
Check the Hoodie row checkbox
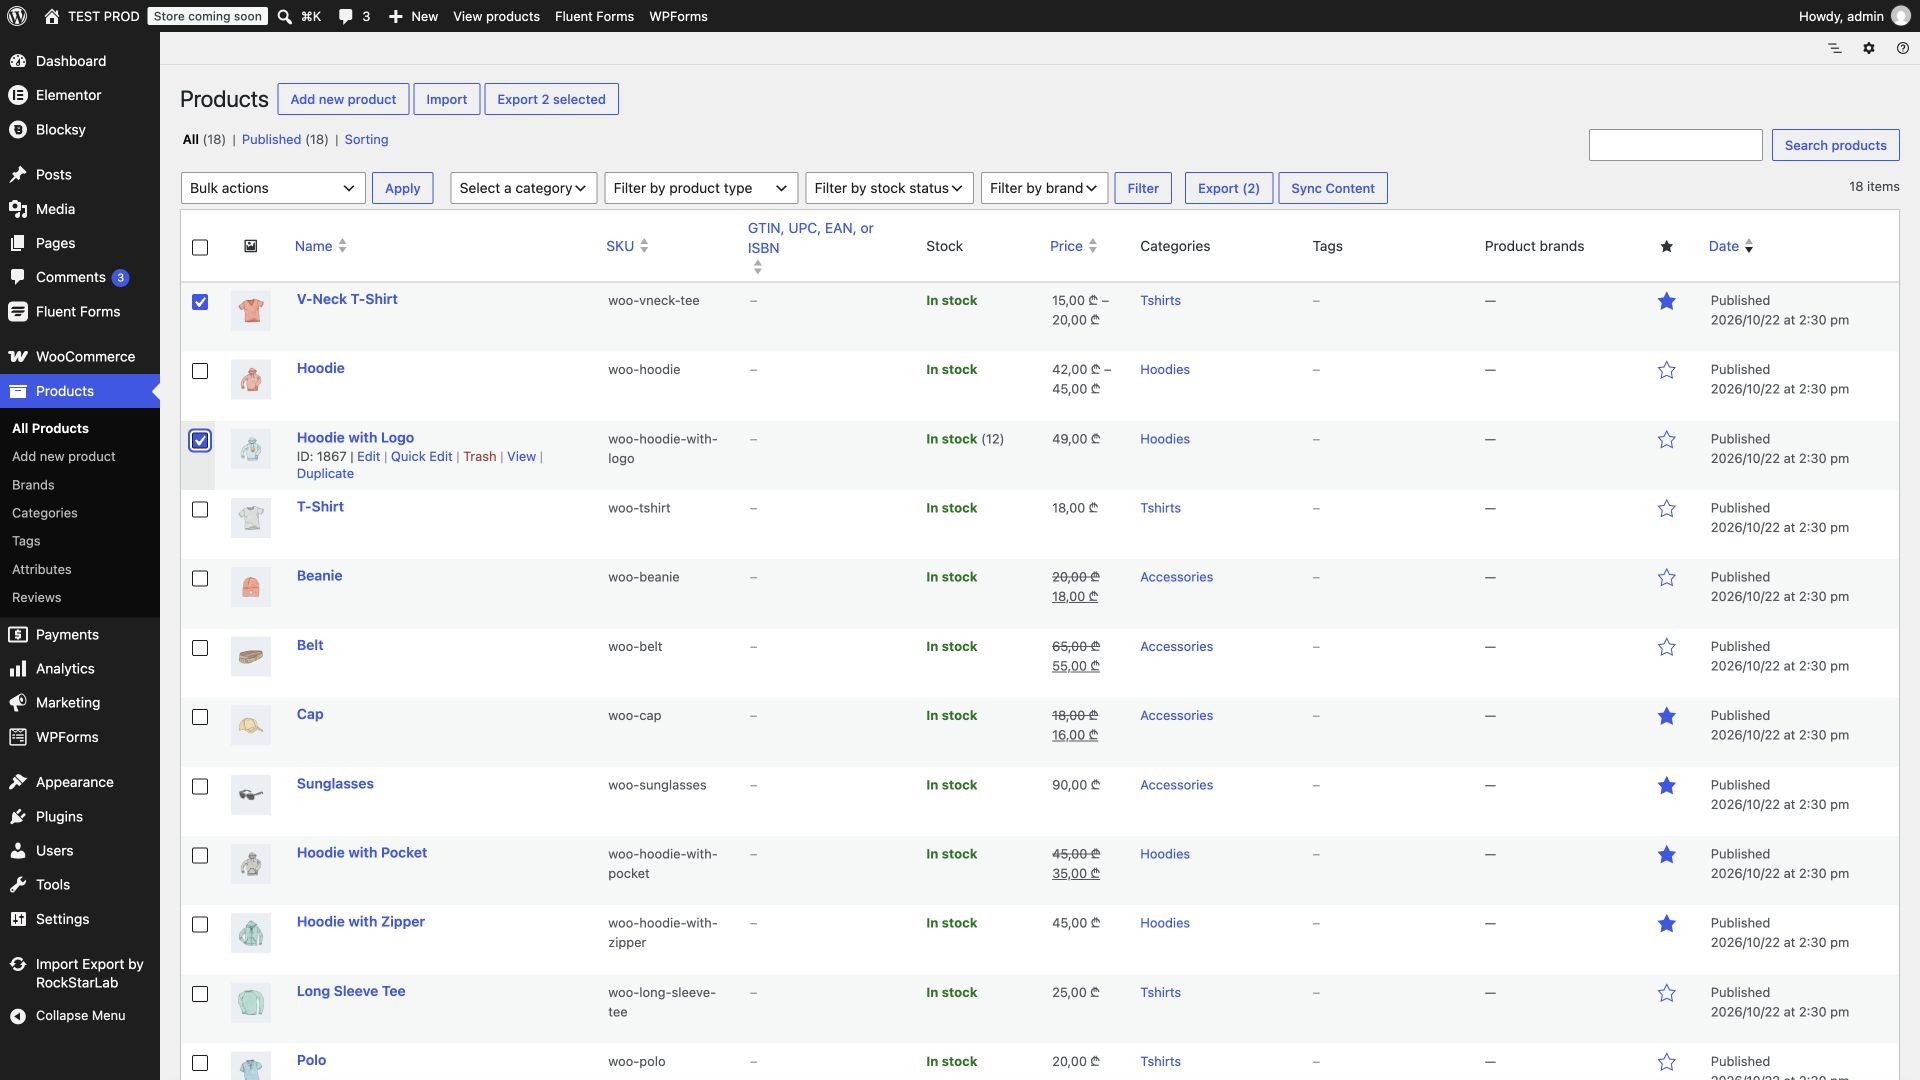[200, 371]
